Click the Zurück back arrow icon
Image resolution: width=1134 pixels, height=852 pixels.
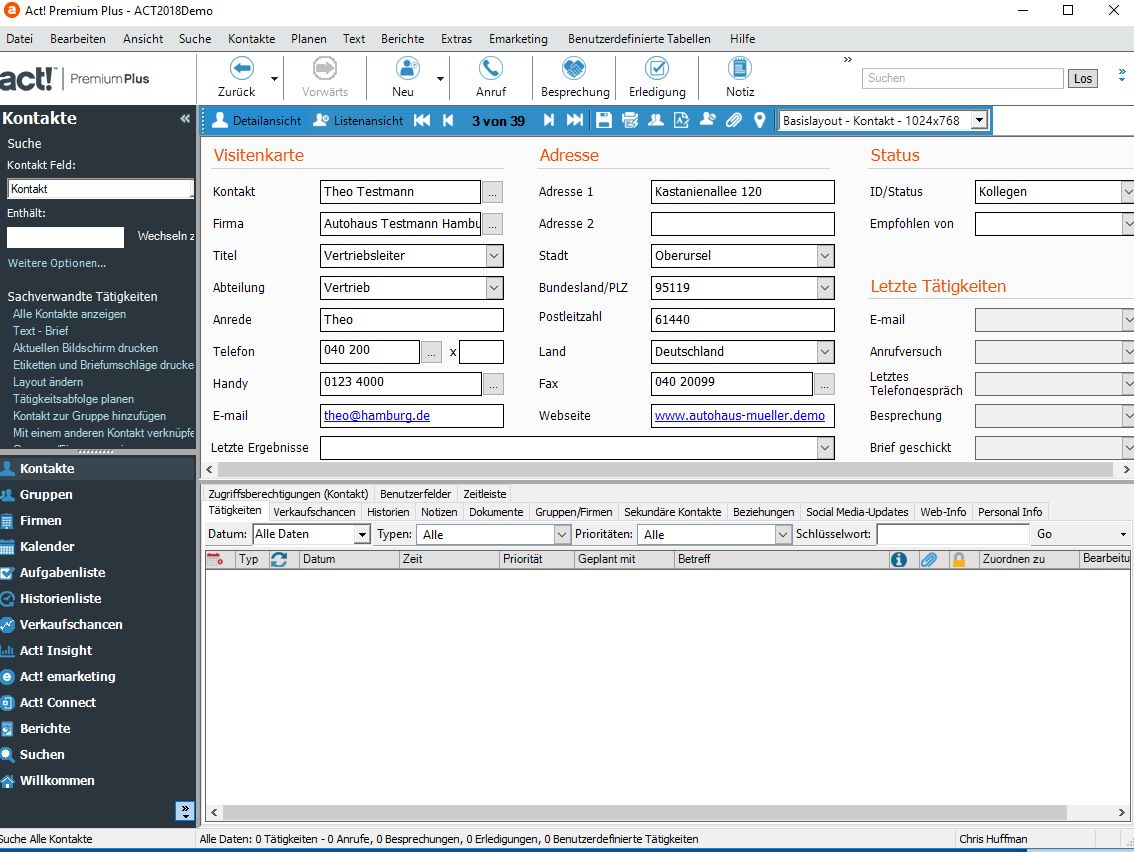(x=242, y=69)
